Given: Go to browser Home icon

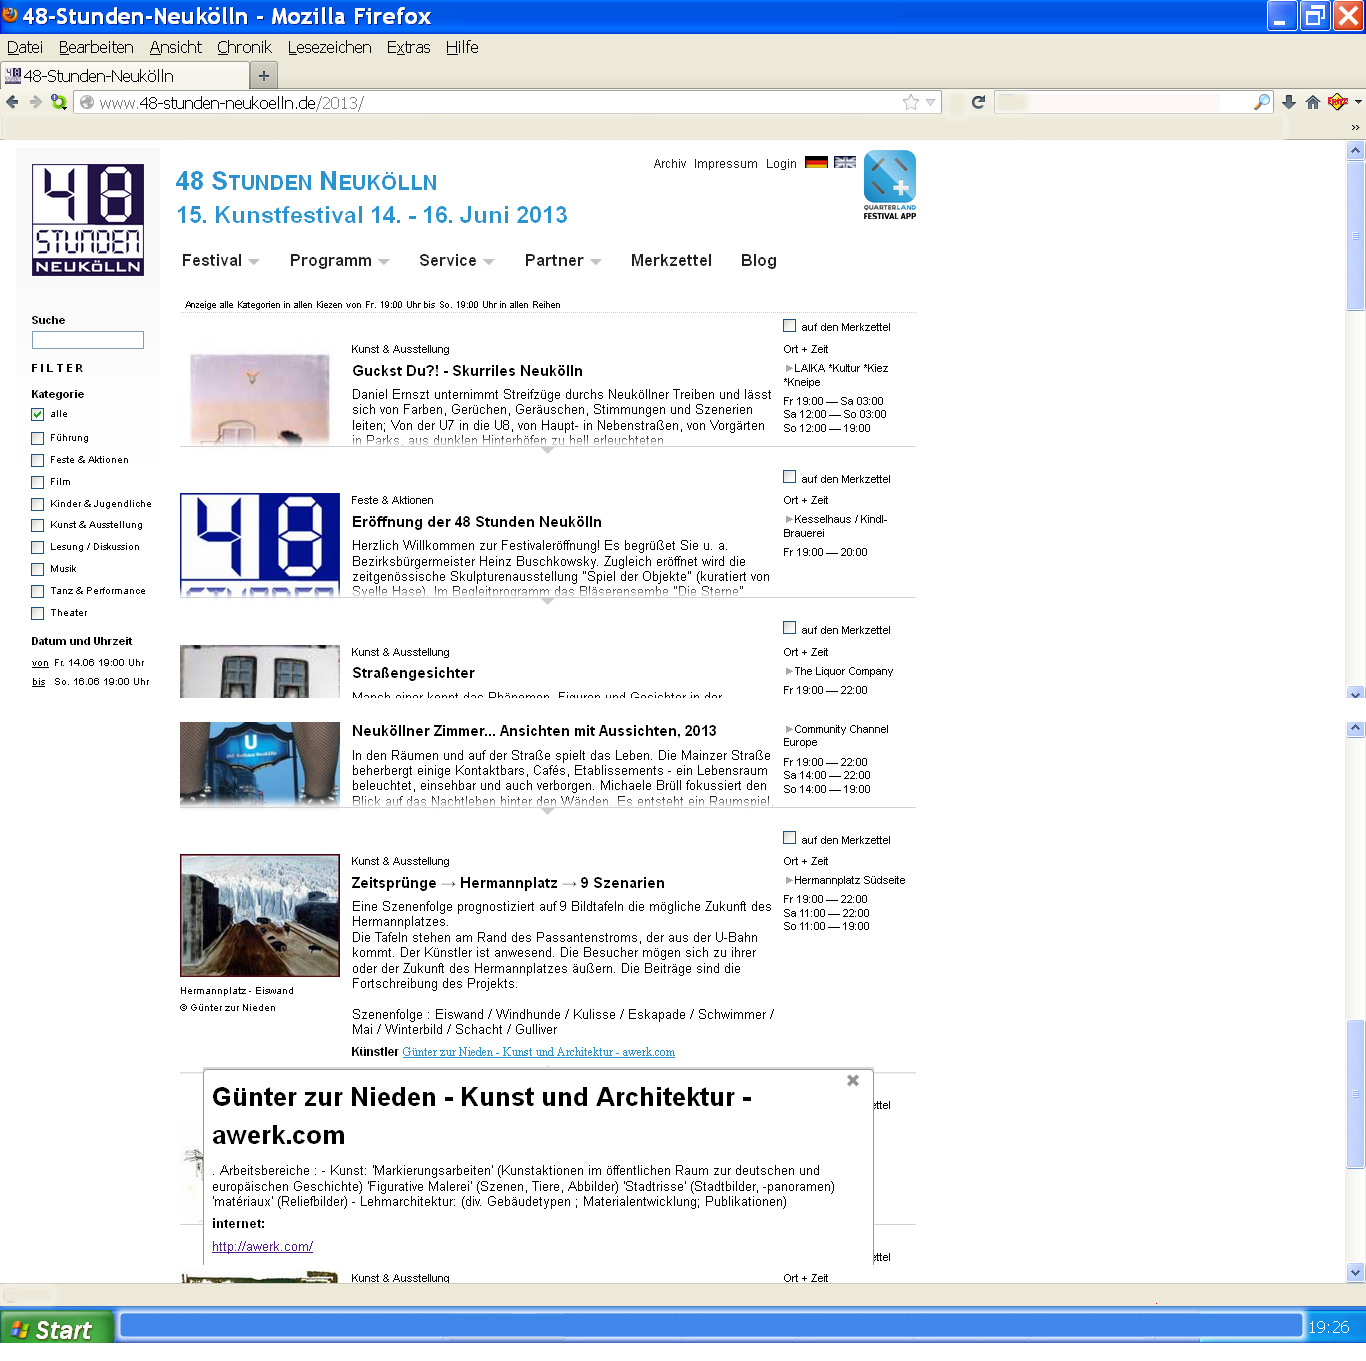Looking at the screenshot, I should tap(1313, 102).
